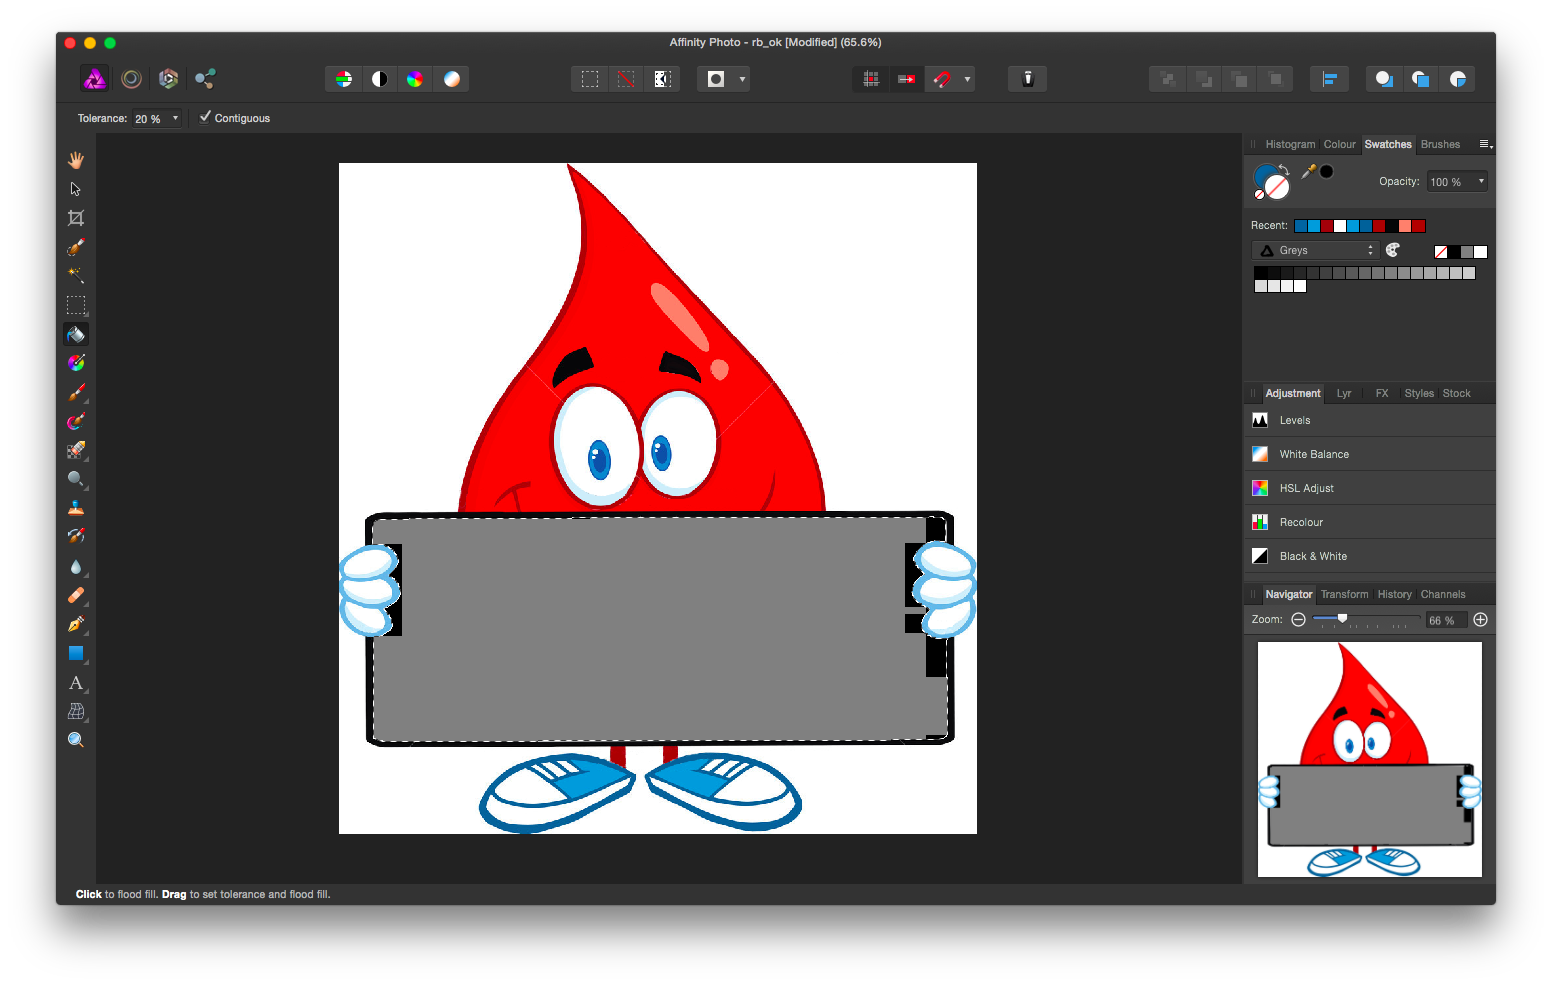Open the Brushes tab
This screenshot has height=985, width=1552.
coord(1440,144)
